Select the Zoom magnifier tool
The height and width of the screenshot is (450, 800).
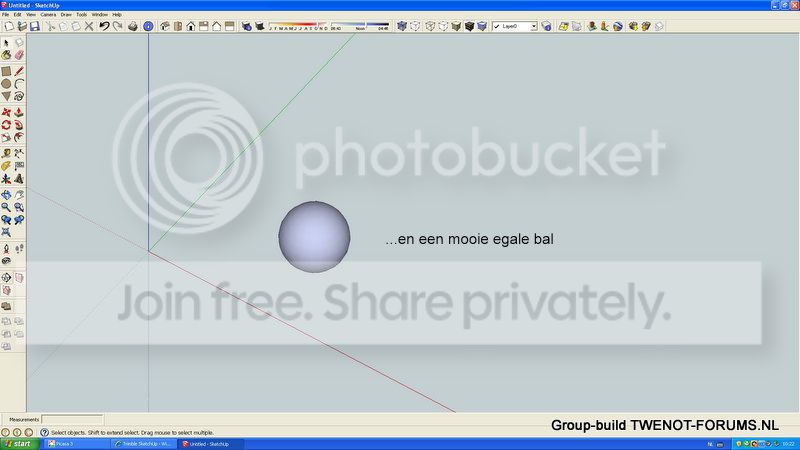6,208
